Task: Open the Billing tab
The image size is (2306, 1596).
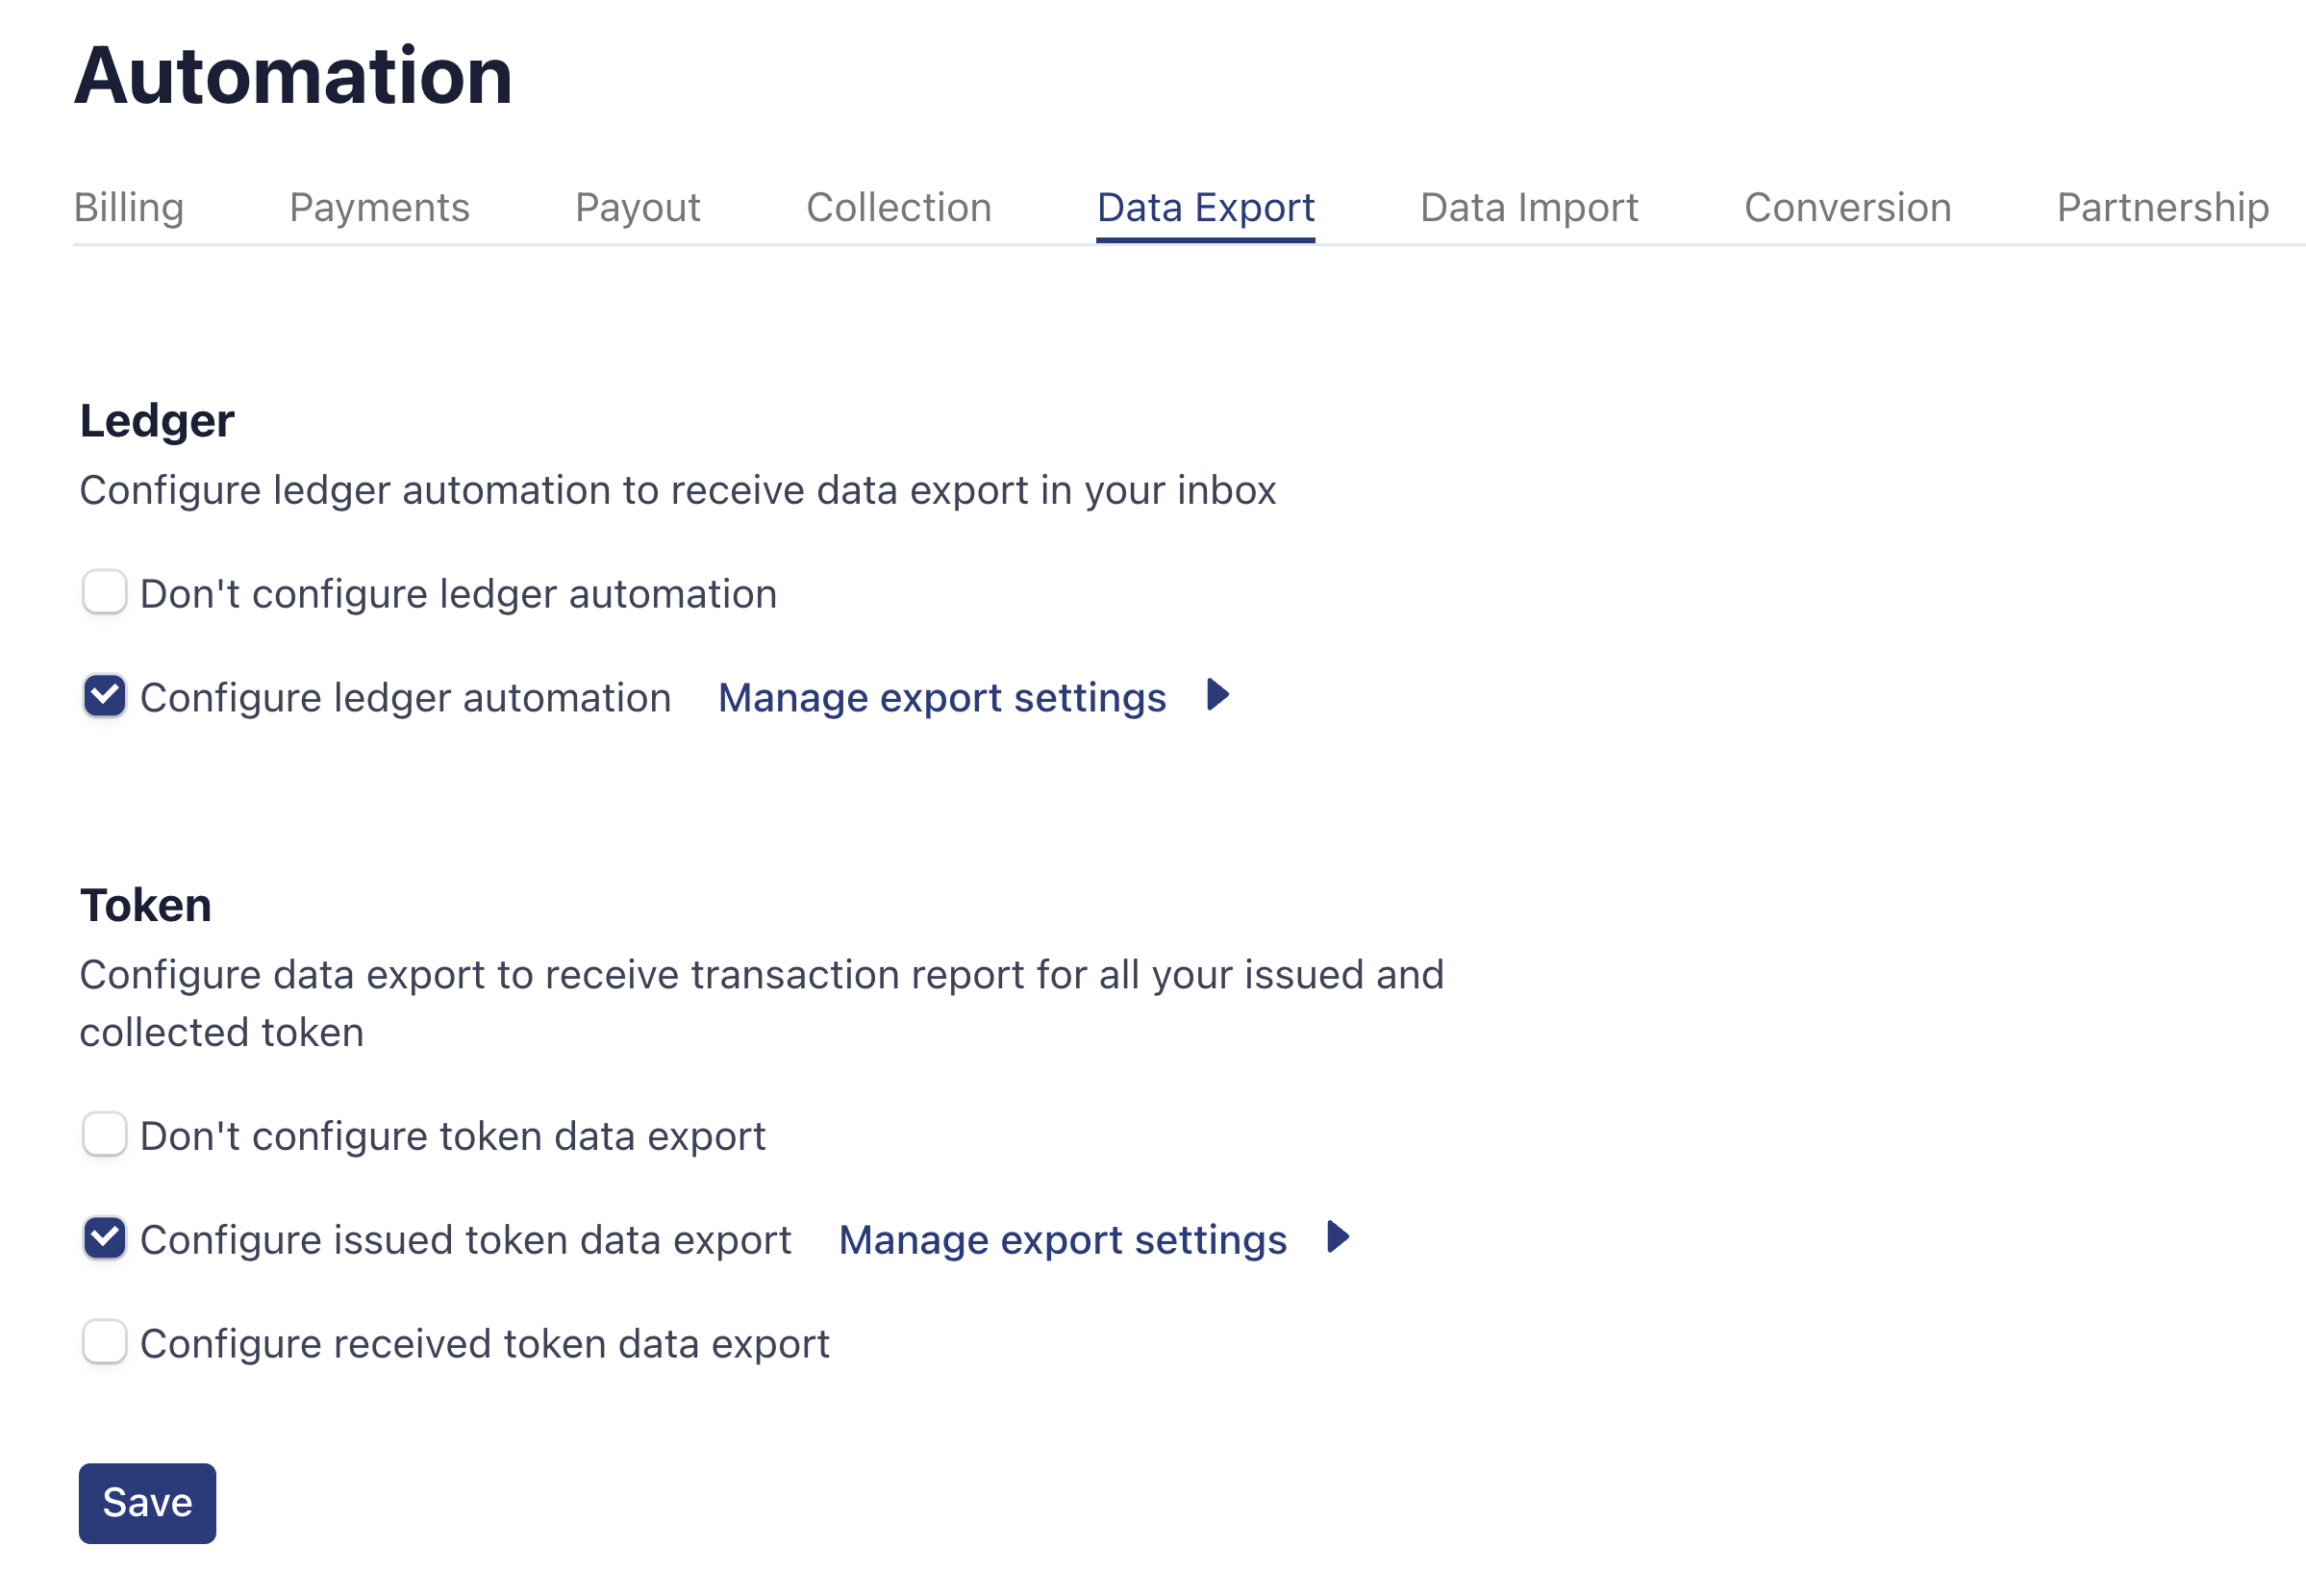Action: pos(129,208)
